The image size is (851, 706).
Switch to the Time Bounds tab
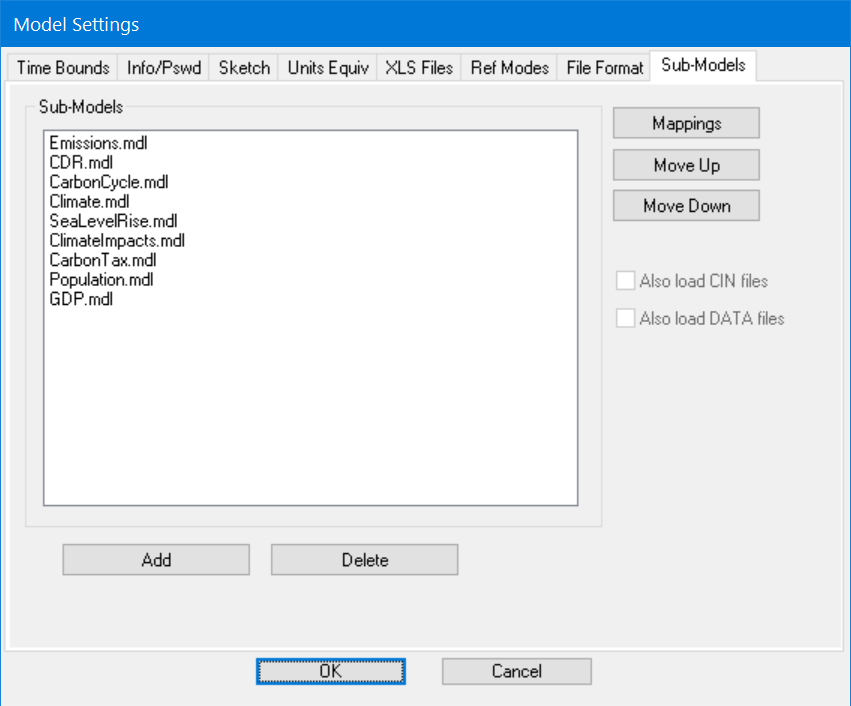[x=62, y=67]
